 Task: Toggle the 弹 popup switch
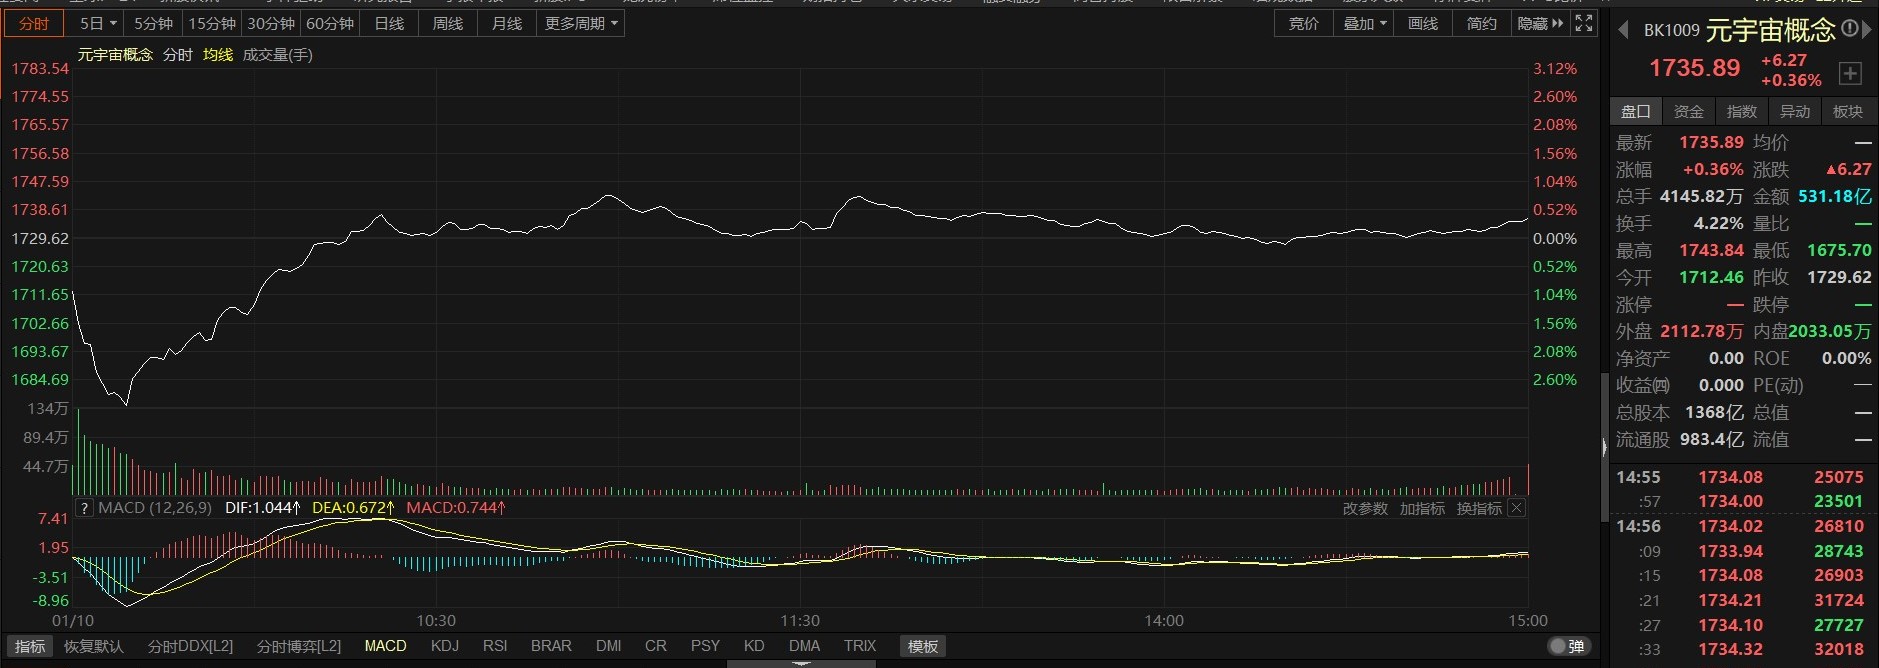(x=1567, y=646)
